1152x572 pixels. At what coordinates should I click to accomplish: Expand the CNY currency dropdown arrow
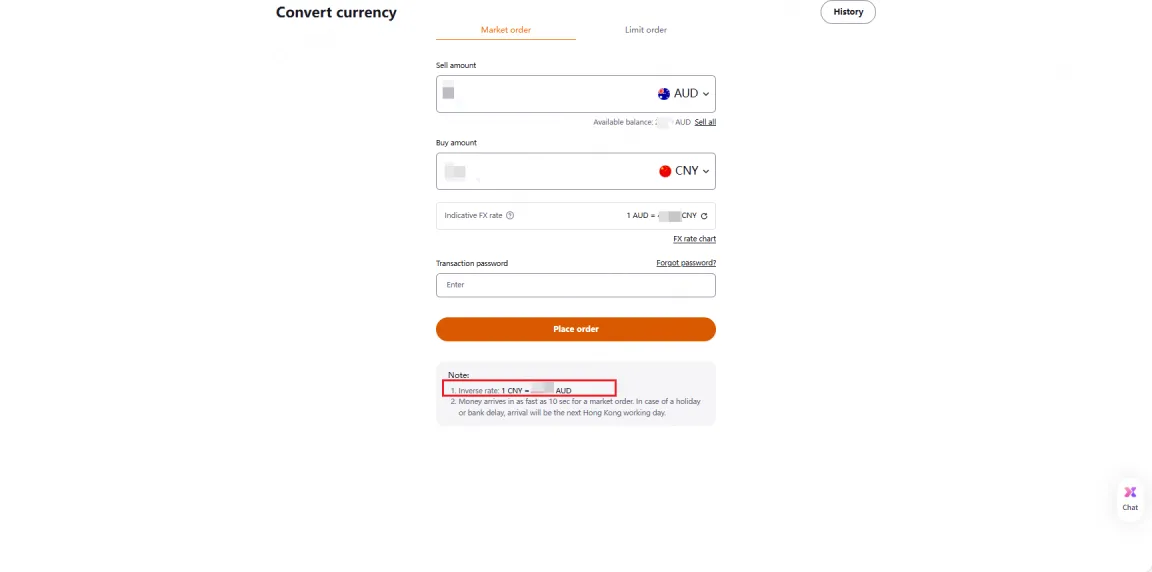click(706, 171)
